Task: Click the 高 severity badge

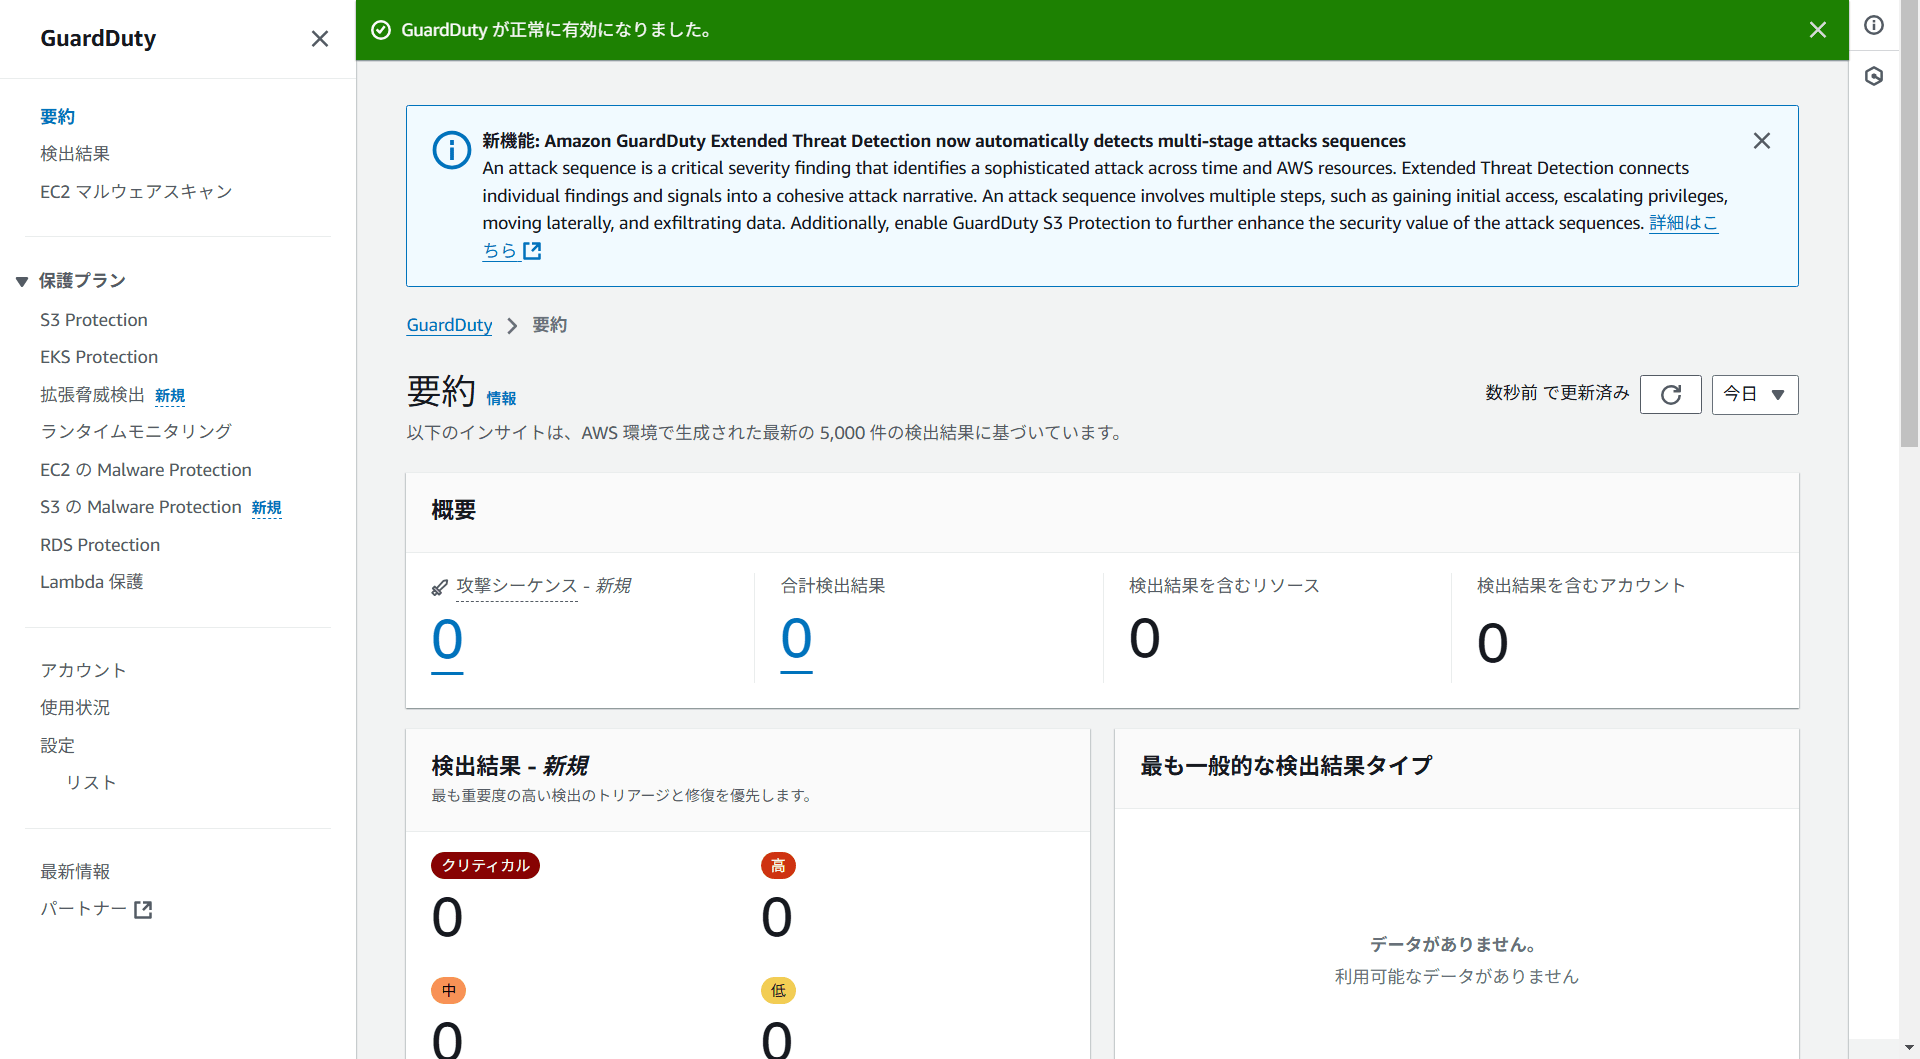Action: coord(778,866)
